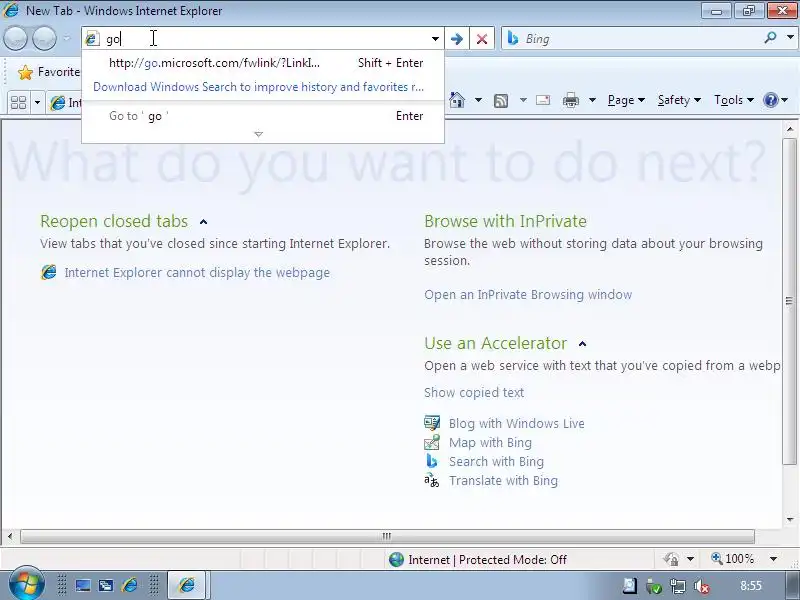
Task: Click the status bar privacy lock icon
Action: (671, 559)
